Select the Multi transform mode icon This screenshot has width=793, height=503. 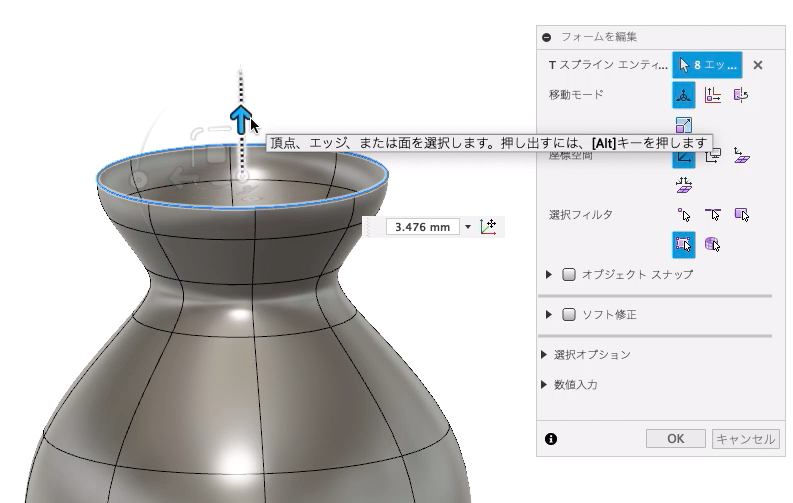[x=683, y=95]
